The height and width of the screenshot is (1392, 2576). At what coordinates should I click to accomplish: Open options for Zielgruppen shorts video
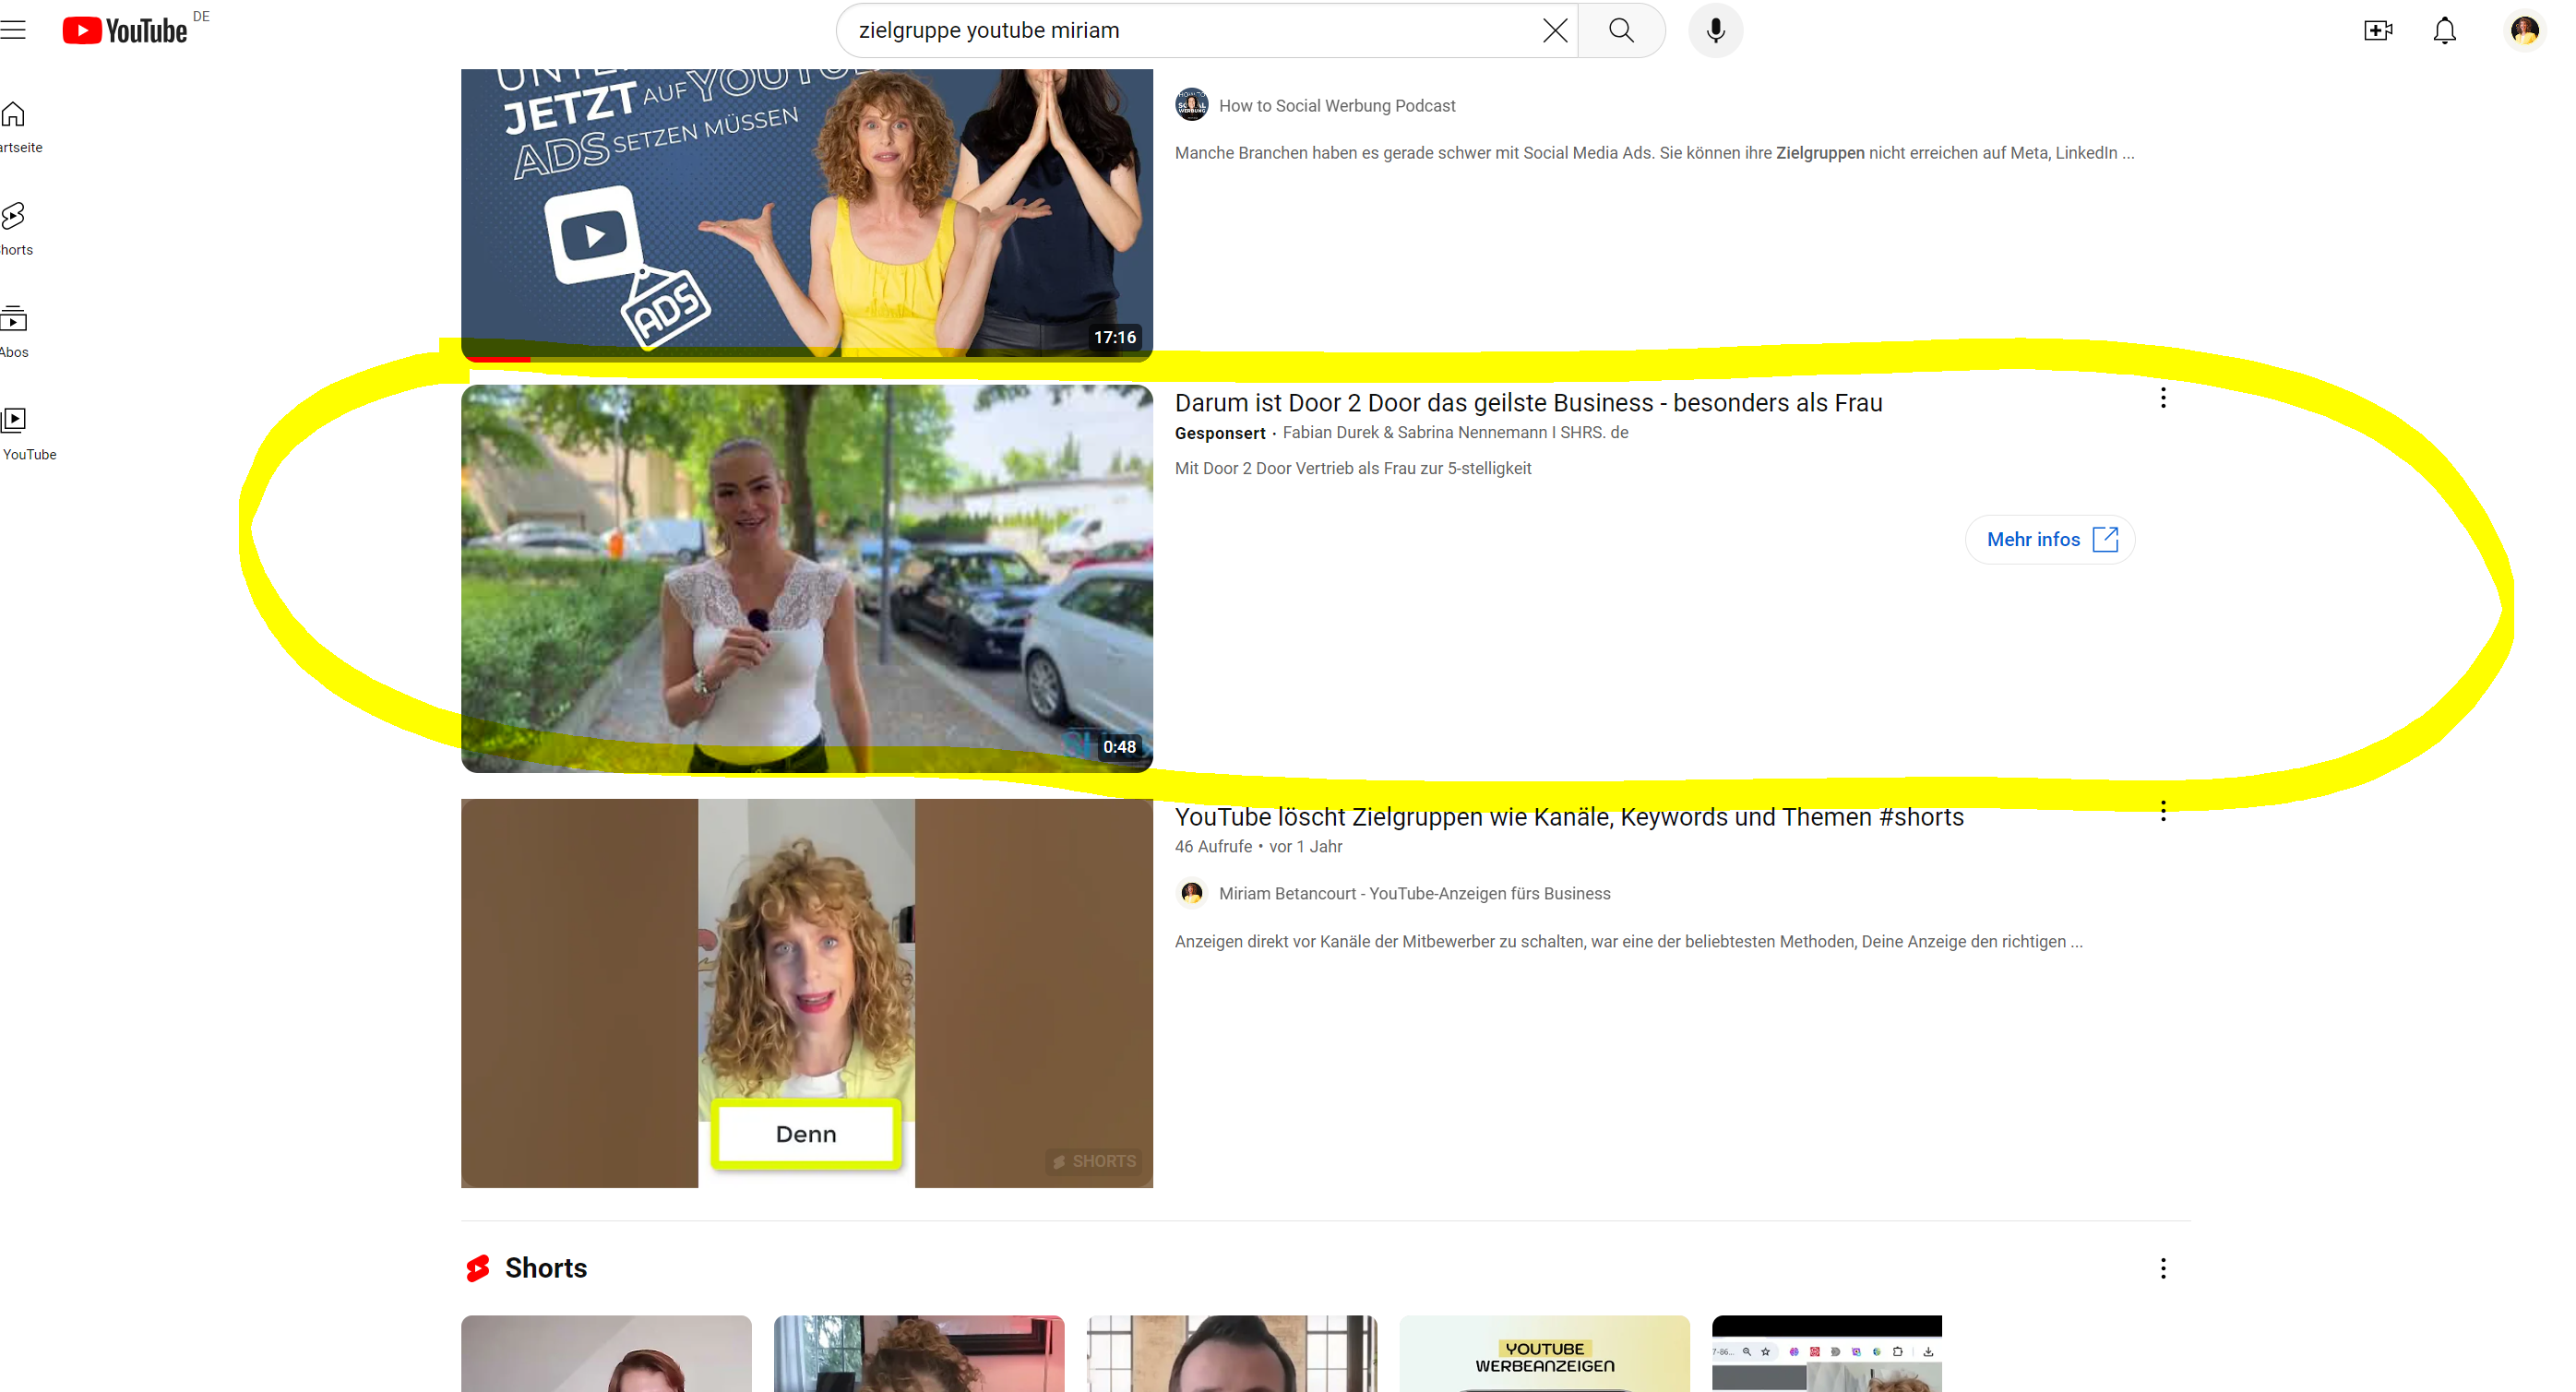click(2162, 811)
